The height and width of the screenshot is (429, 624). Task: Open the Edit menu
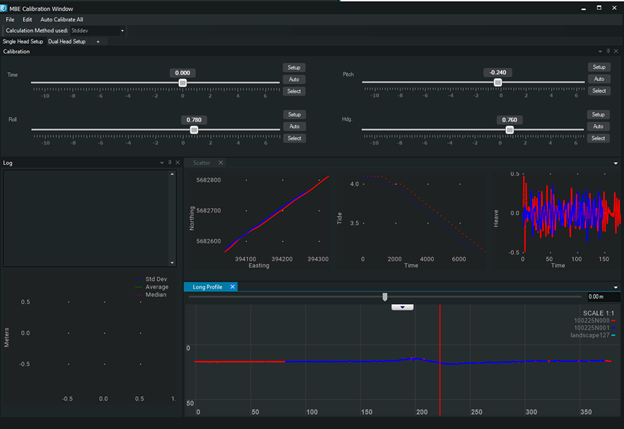point(27,20)
